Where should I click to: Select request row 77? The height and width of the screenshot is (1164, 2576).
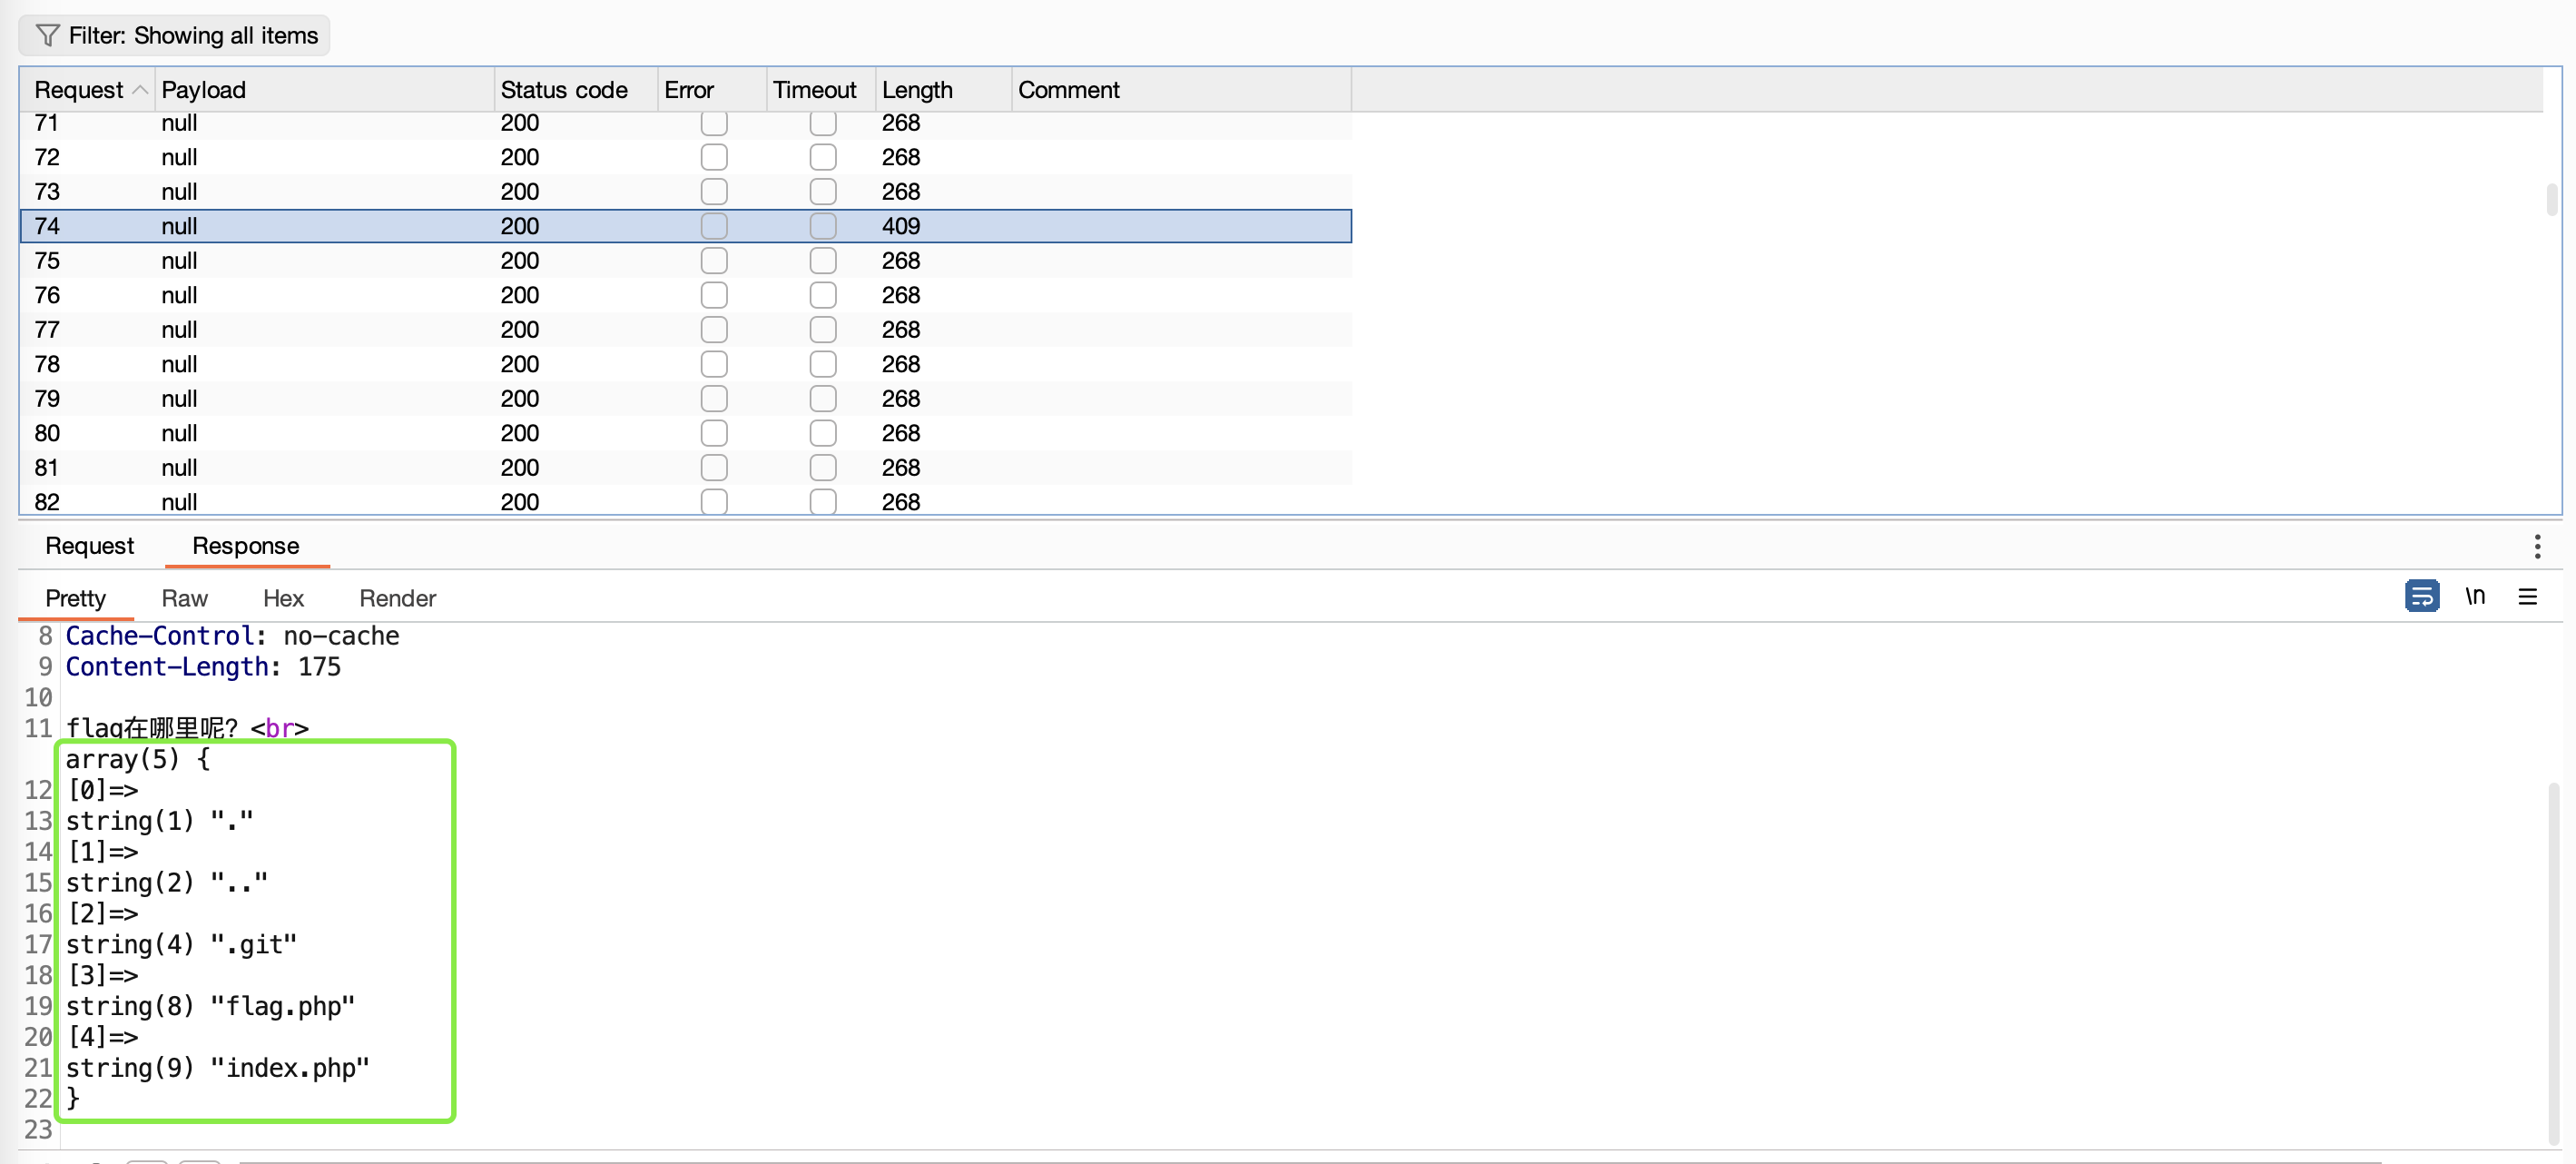[x=686, y=329]
